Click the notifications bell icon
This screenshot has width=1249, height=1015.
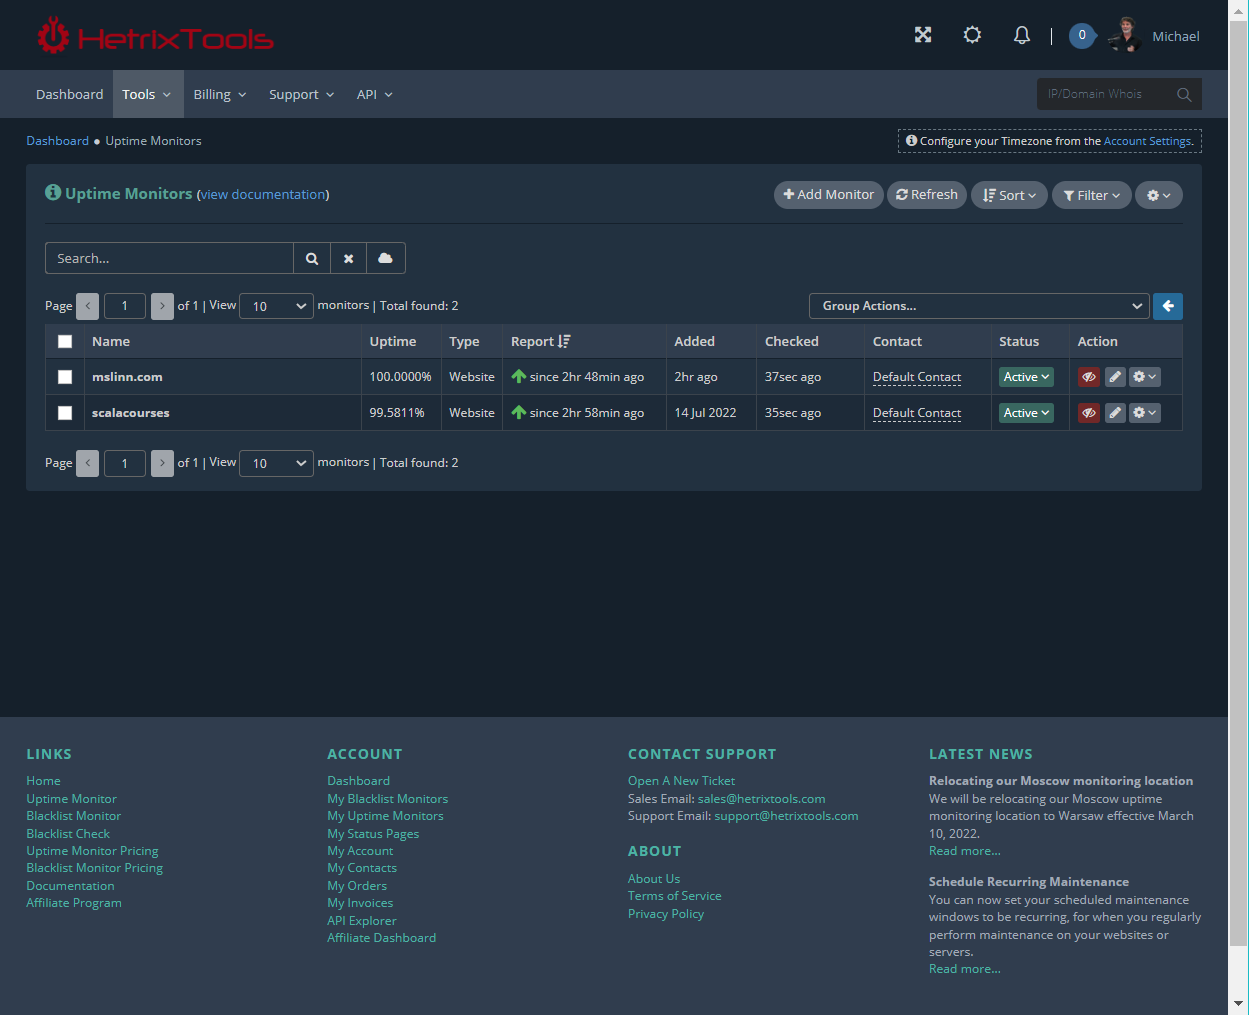(x=1021, y=35)
